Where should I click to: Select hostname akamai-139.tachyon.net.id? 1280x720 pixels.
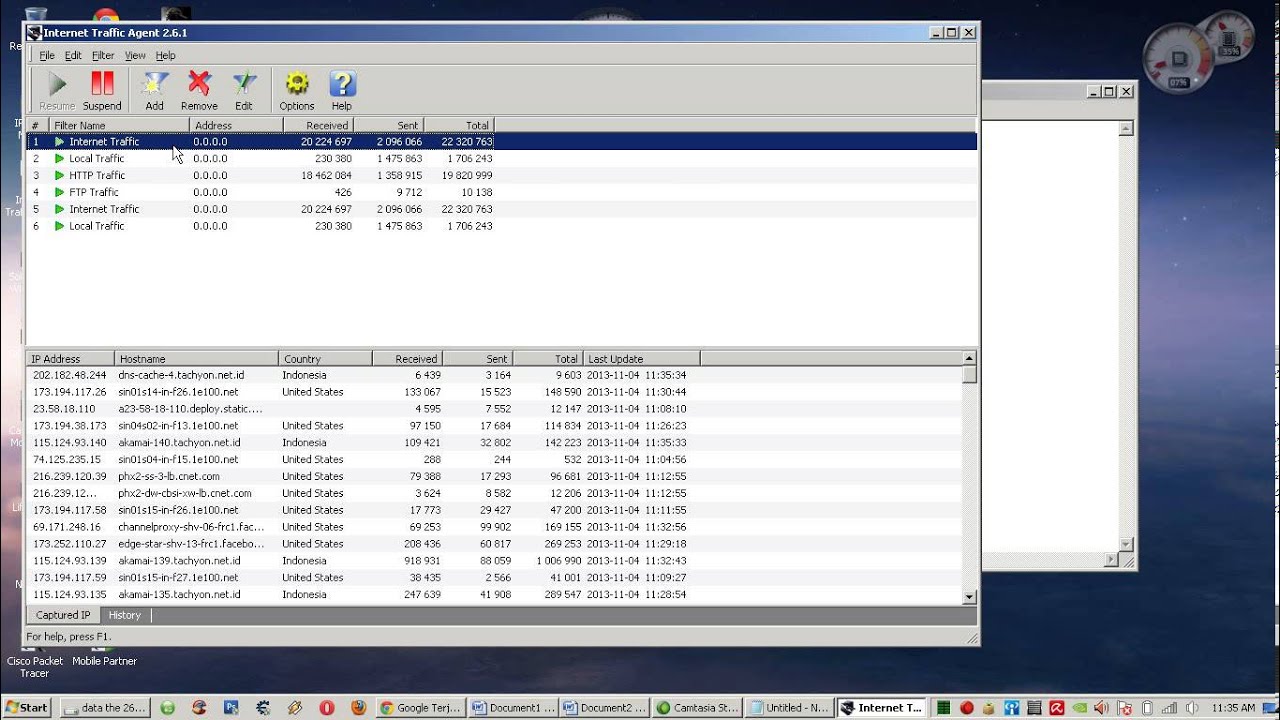click(x=179, y=560)
